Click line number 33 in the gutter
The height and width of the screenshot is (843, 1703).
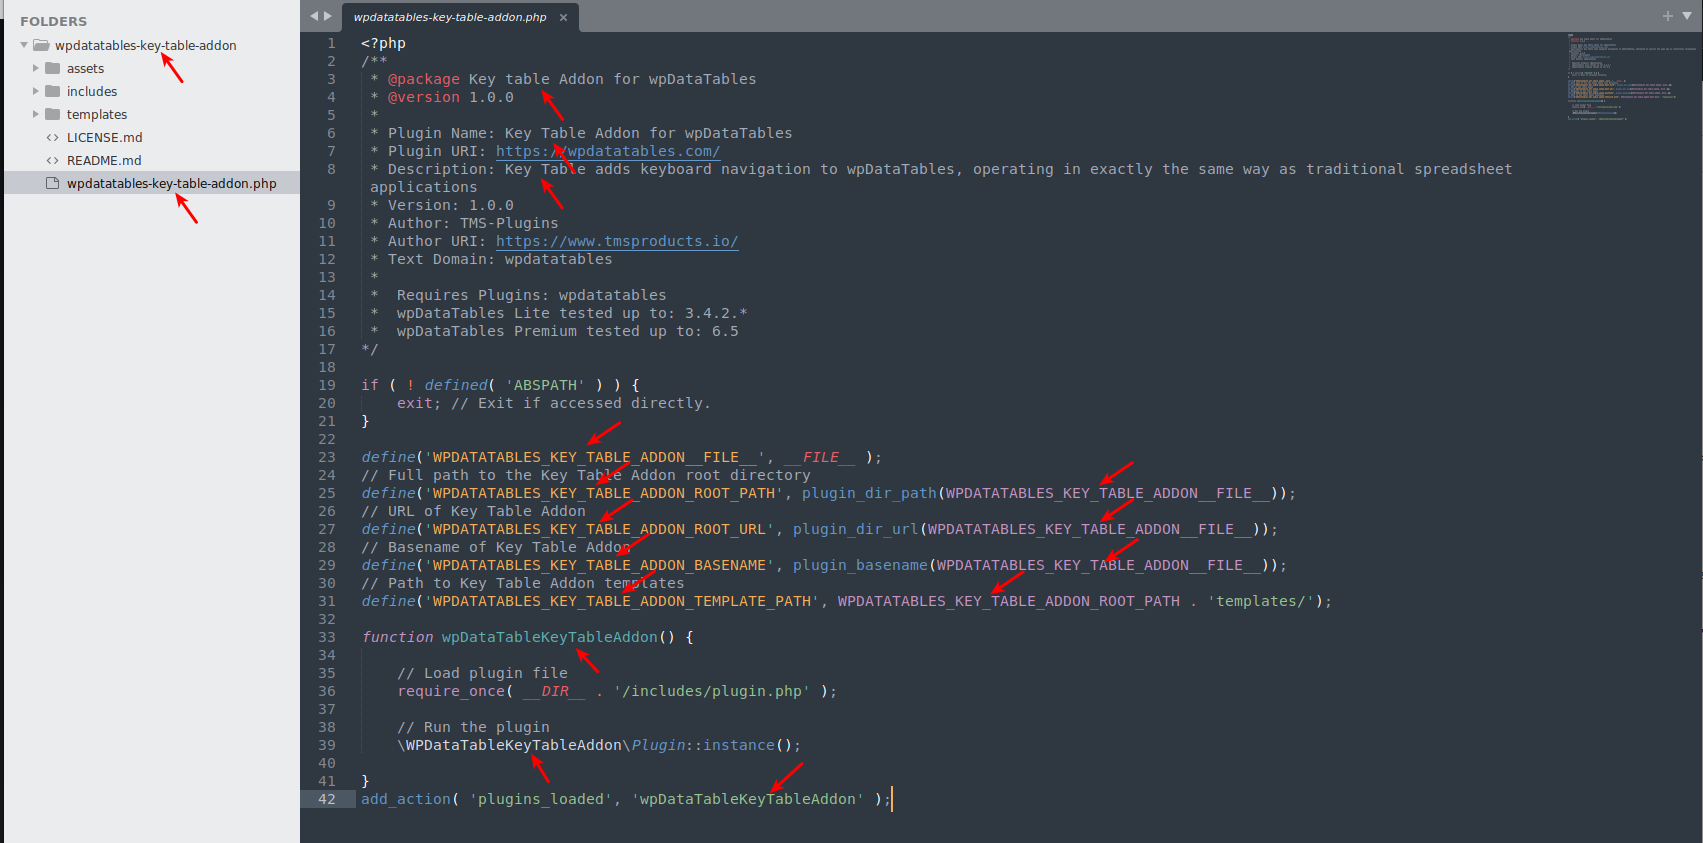pos(327,637)
